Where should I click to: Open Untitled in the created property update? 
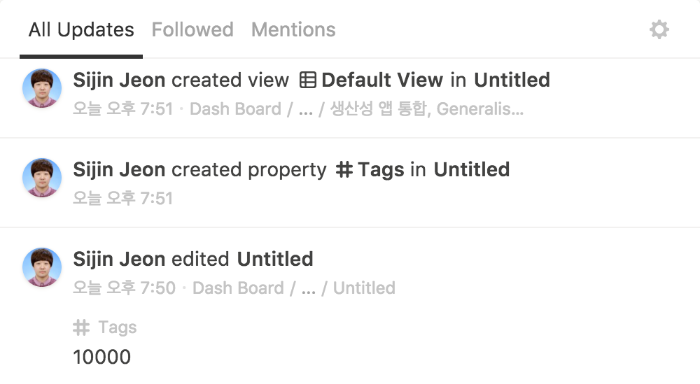[471, 170]
